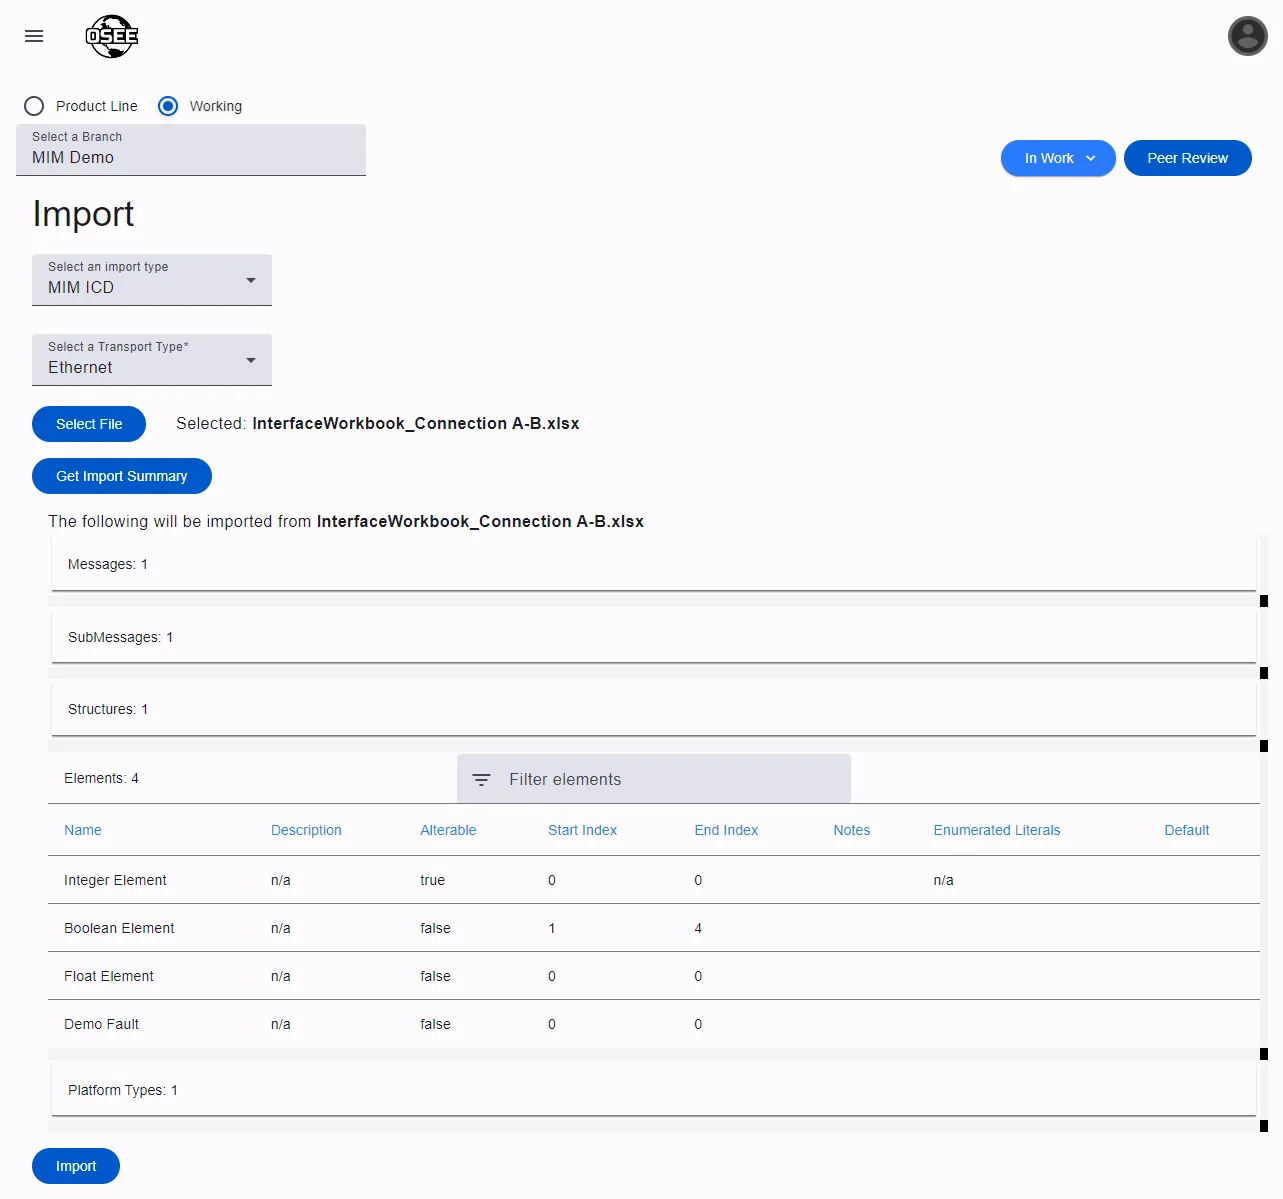The image size is (1283, 1199).
Task: Open the hamburger navigation menu
Action: [34, 36]
